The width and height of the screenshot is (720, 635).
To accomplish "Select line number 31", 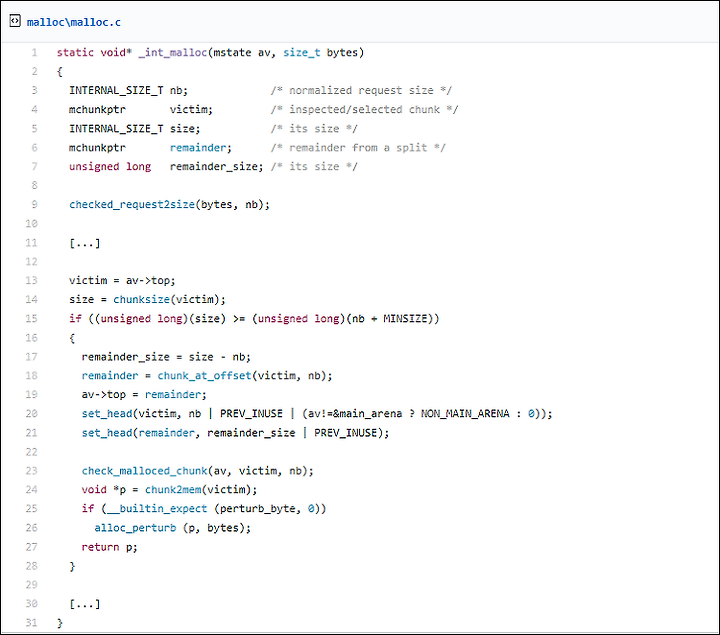I will click(31, 623).
